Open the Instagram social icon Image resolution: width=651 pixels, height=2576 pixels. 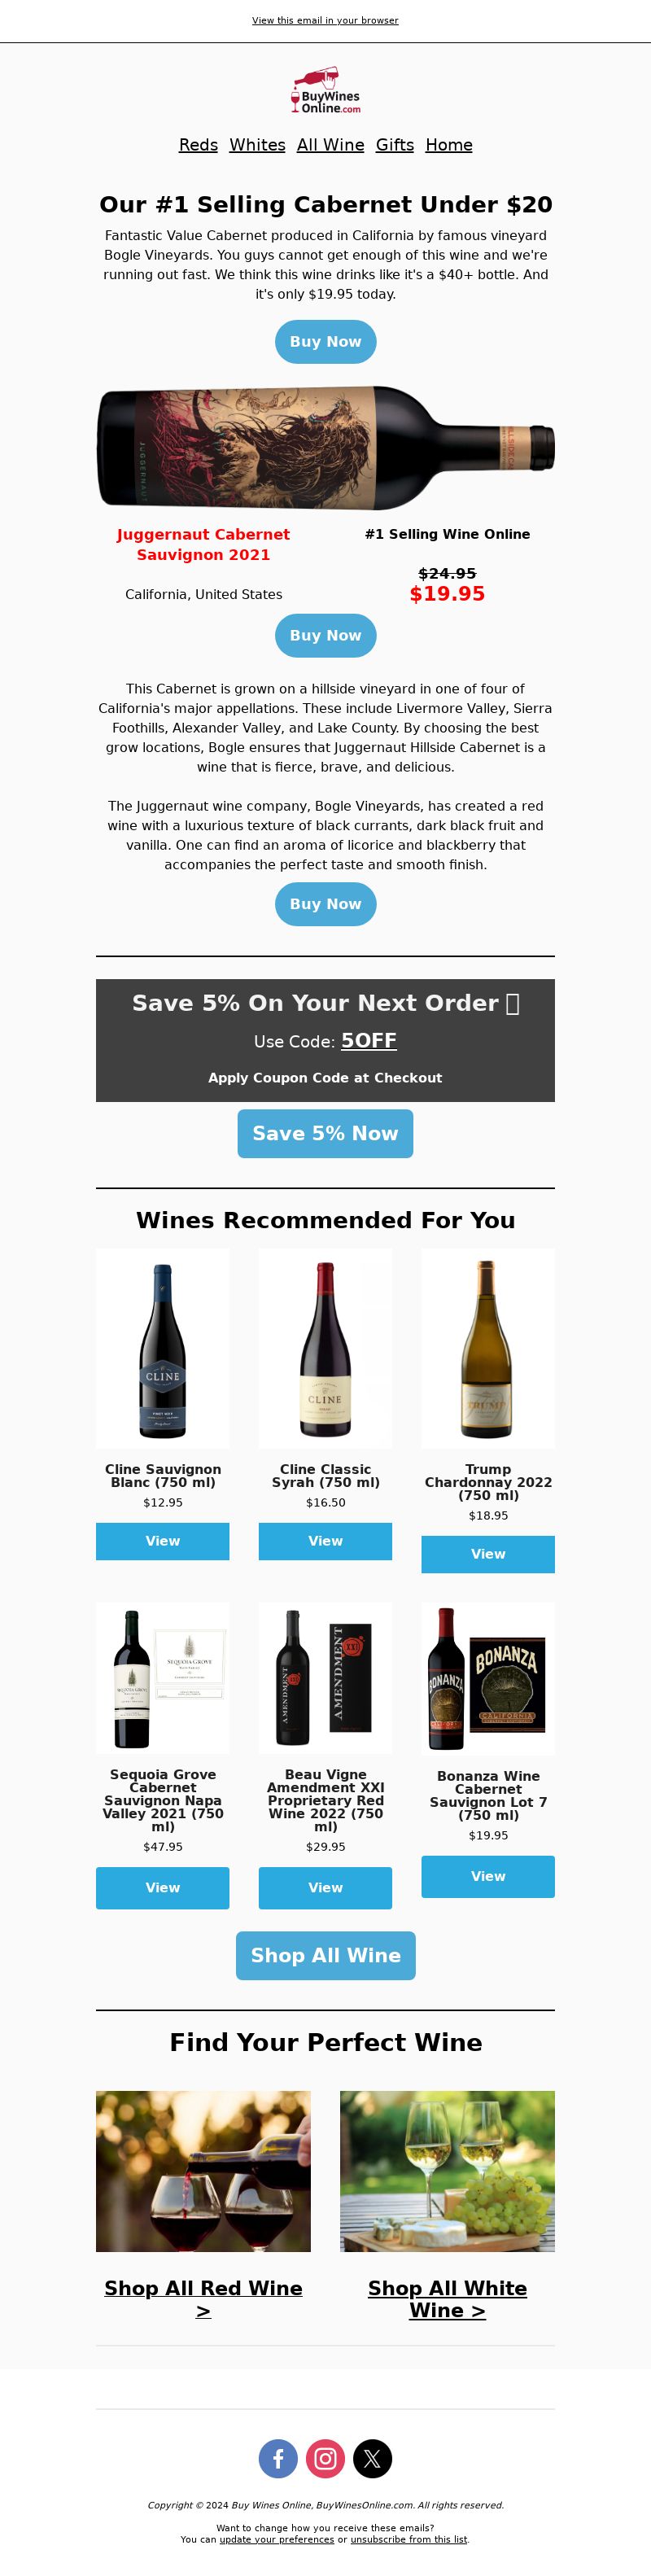tap(325, 2458)
